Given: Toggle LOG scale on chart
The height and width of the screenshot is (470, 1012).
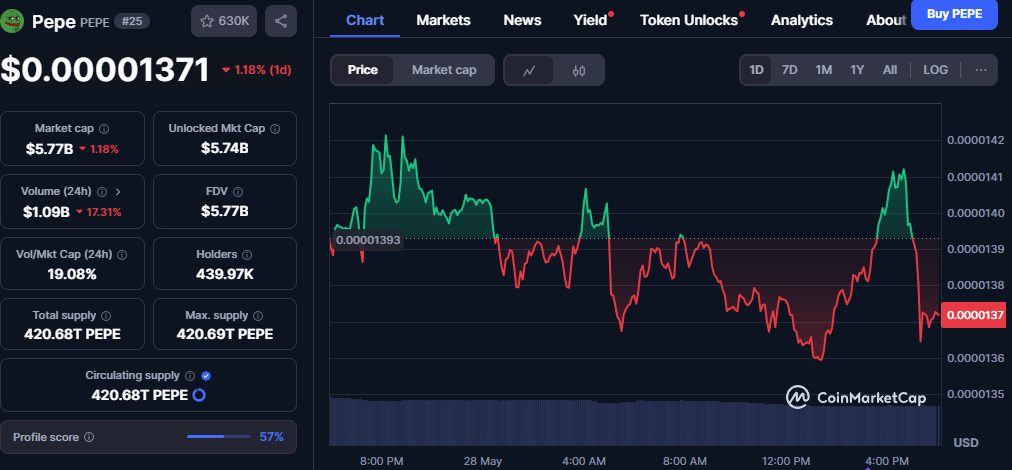Looking at the screenshot, I should (936, 70).
